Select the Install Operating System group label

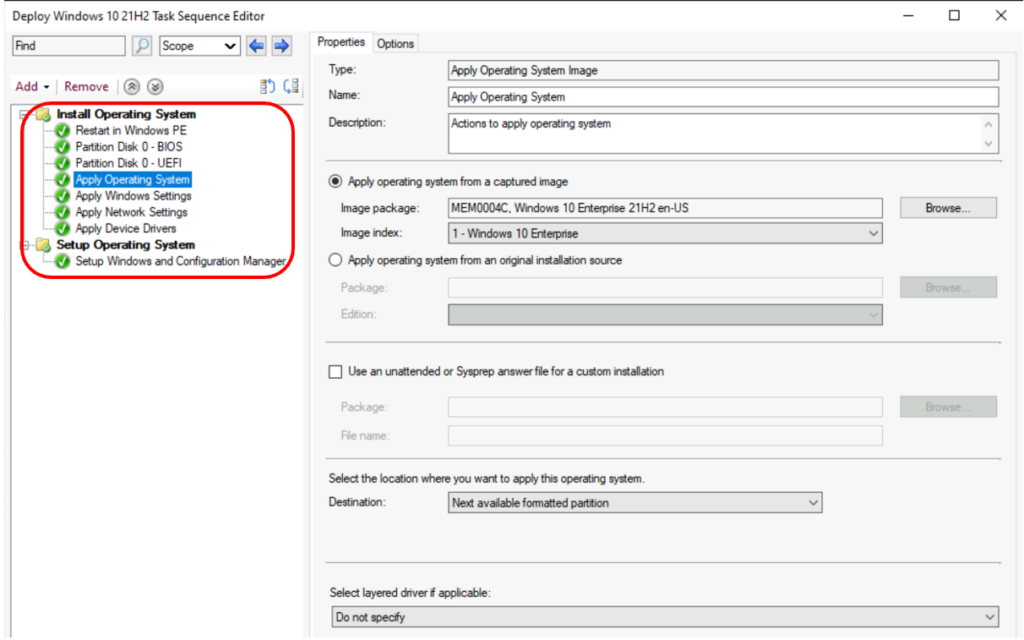126,114
